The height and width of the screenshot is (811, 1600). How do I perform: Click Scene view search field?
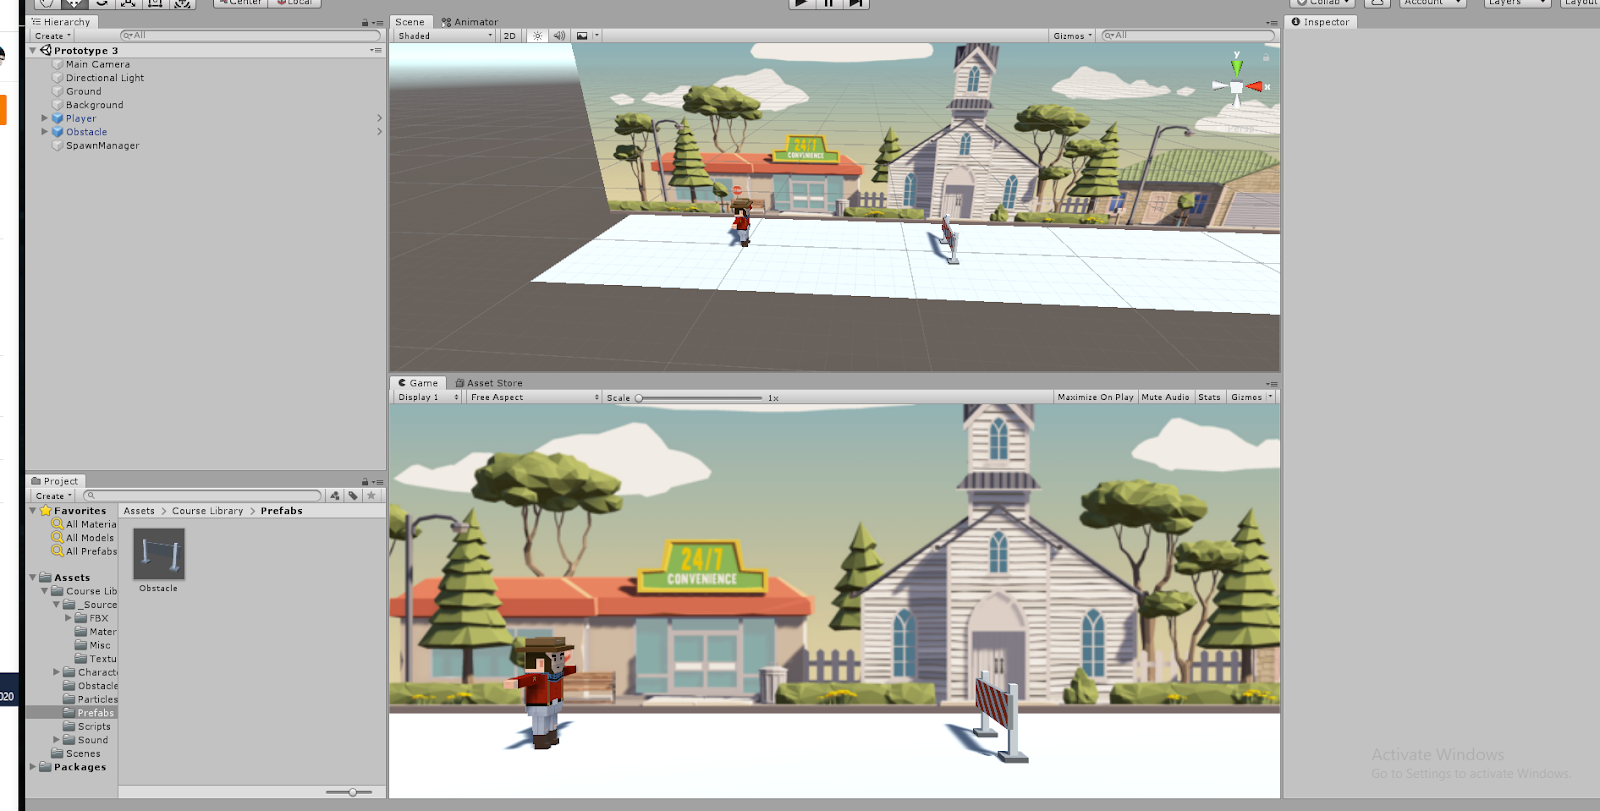point(1188,35)
